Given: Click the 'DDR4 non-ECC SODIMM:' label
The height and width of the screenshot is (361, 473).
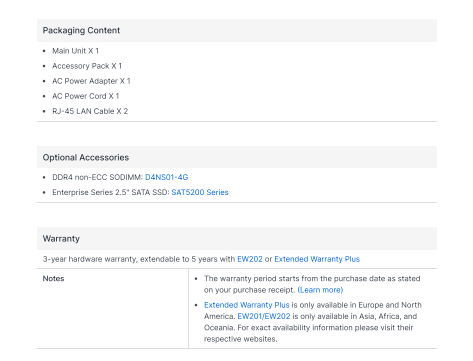Looking at the screenshot, I should pyautogui.click(x=97, y=177).
